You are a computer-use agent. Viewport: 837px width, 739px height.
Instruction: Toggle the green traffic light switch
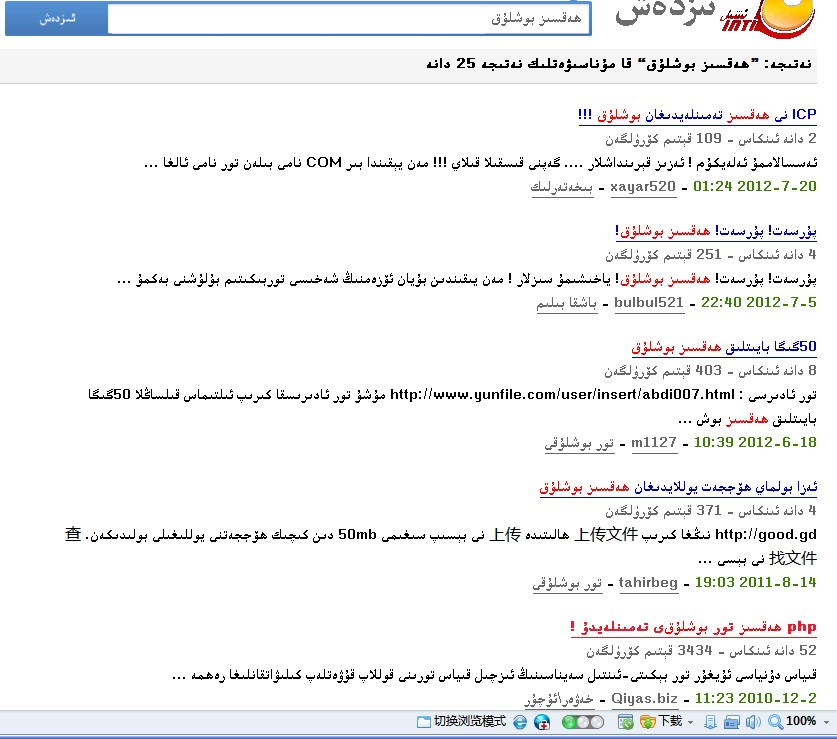point(583,722)
